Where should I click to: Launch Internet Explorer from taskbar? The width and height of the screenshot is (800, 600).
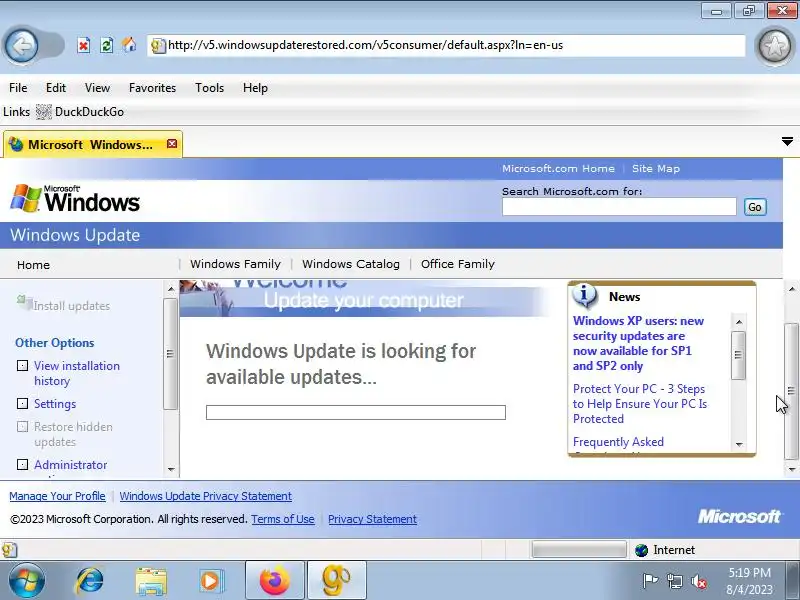pyautogui.click(x=90, y=581)
